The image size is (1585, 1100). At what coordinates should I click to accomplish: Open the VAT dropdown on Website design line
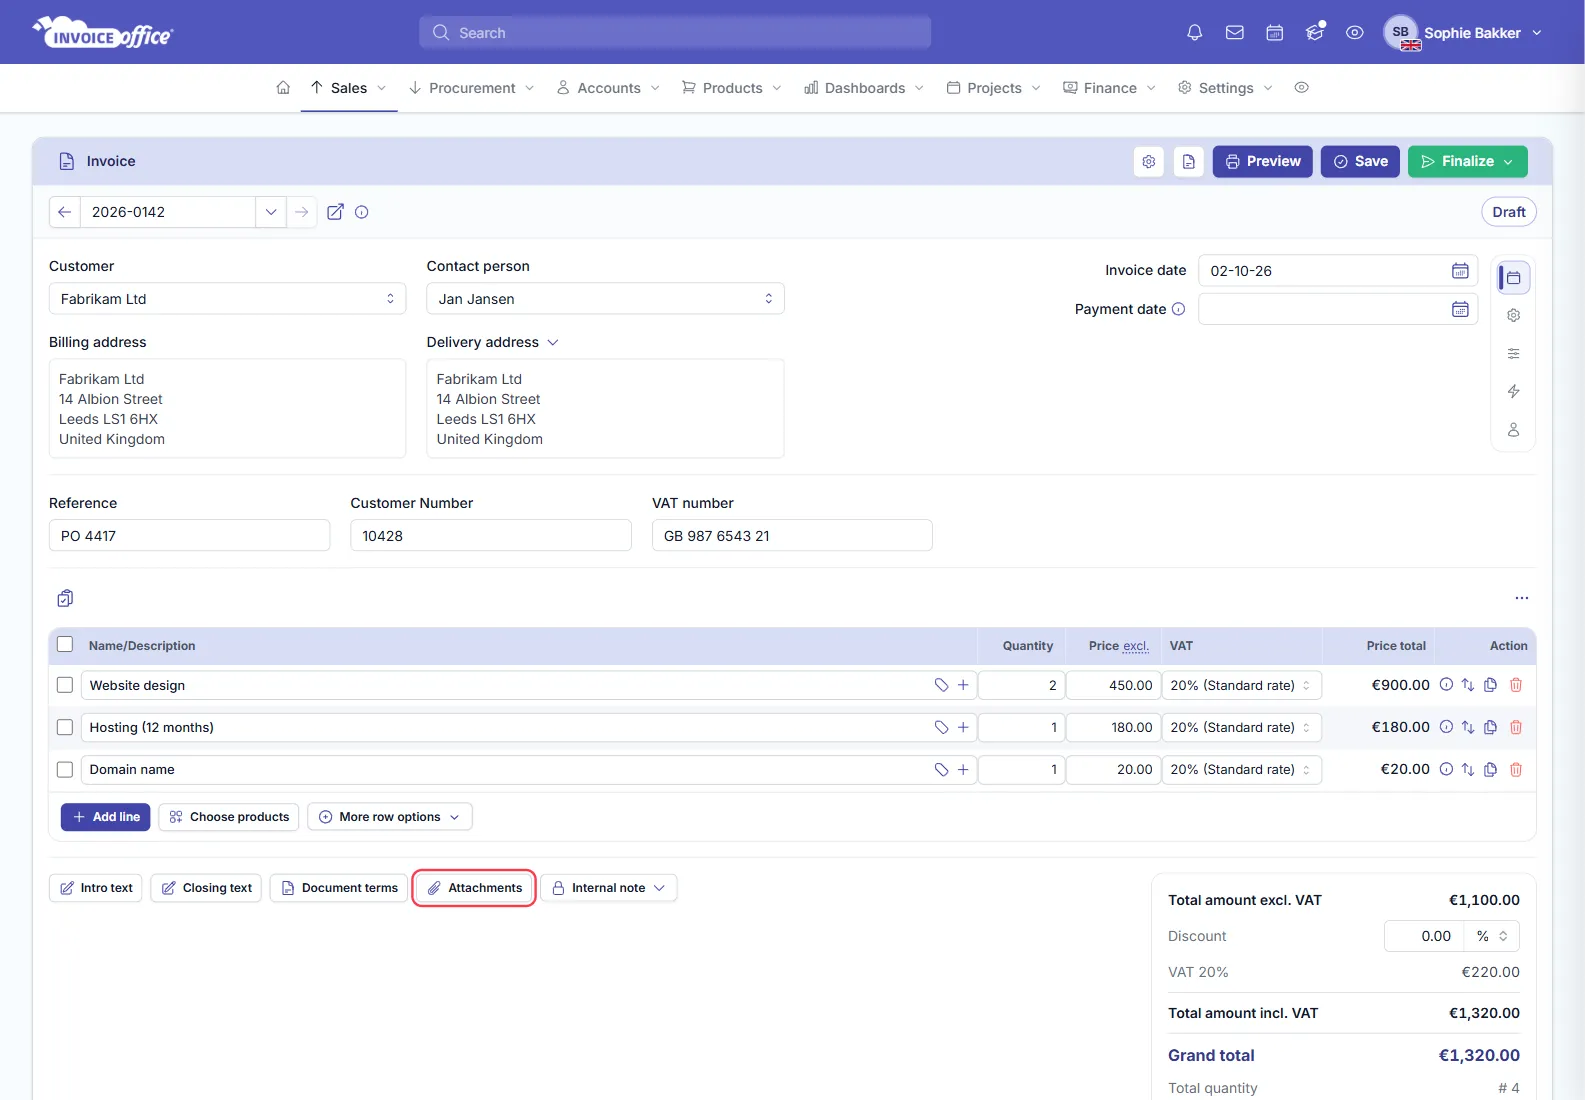pos(1242,685)
